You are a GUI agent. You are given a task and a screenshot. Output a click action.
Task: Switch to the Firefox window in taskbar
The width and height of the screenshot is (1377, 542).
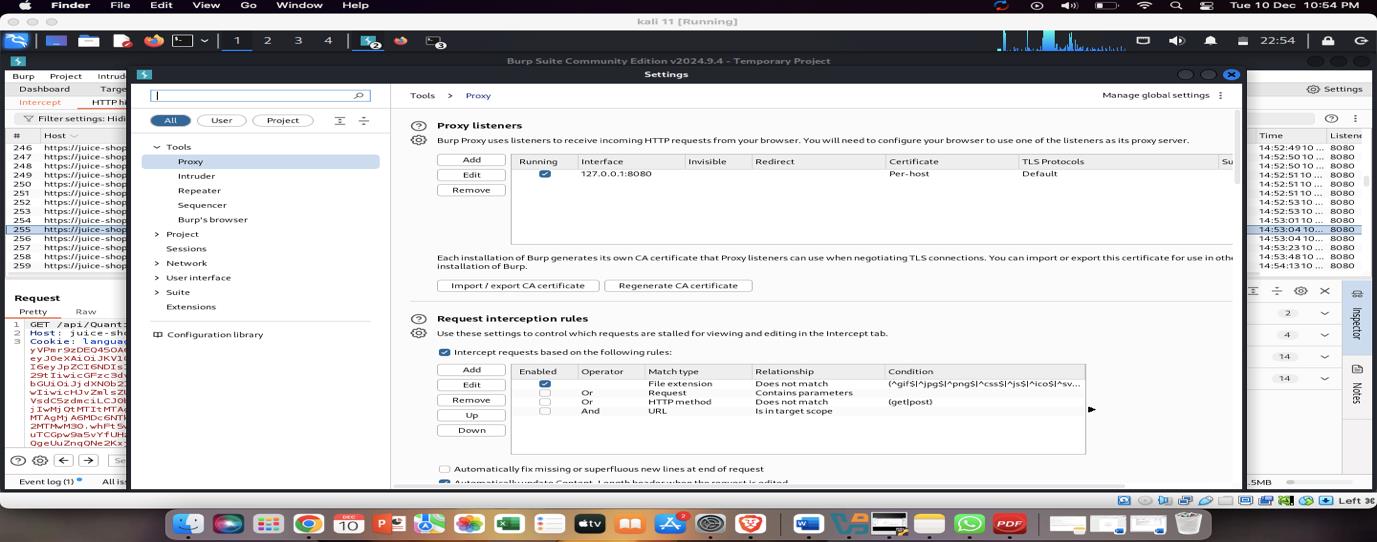tap(401, 41)
